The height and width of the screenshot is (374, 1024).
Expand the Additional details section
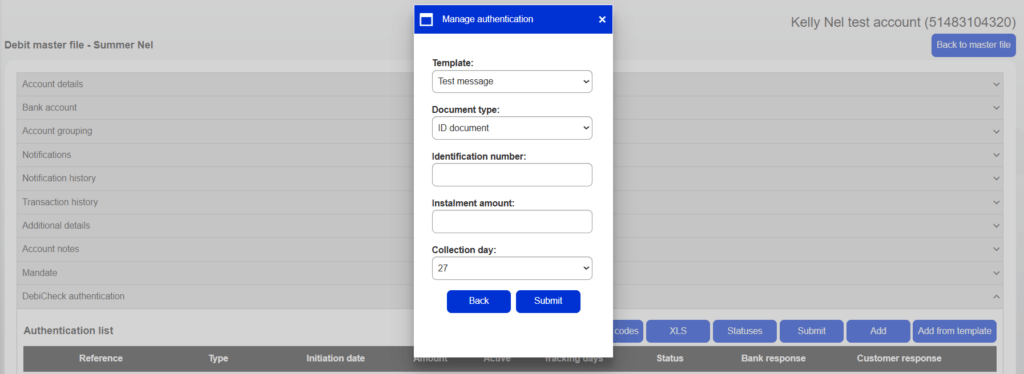(x=510, y=225)
